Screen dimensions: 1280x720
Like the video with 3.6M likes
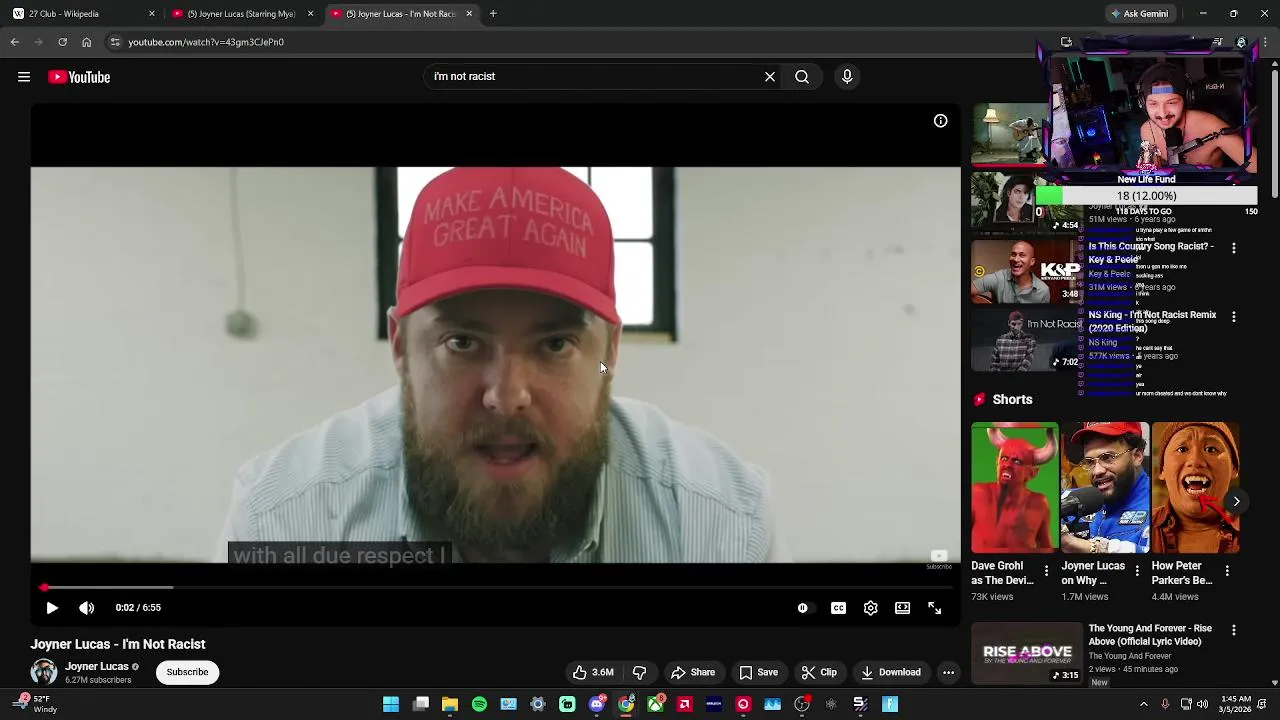[x=593, y=672]
